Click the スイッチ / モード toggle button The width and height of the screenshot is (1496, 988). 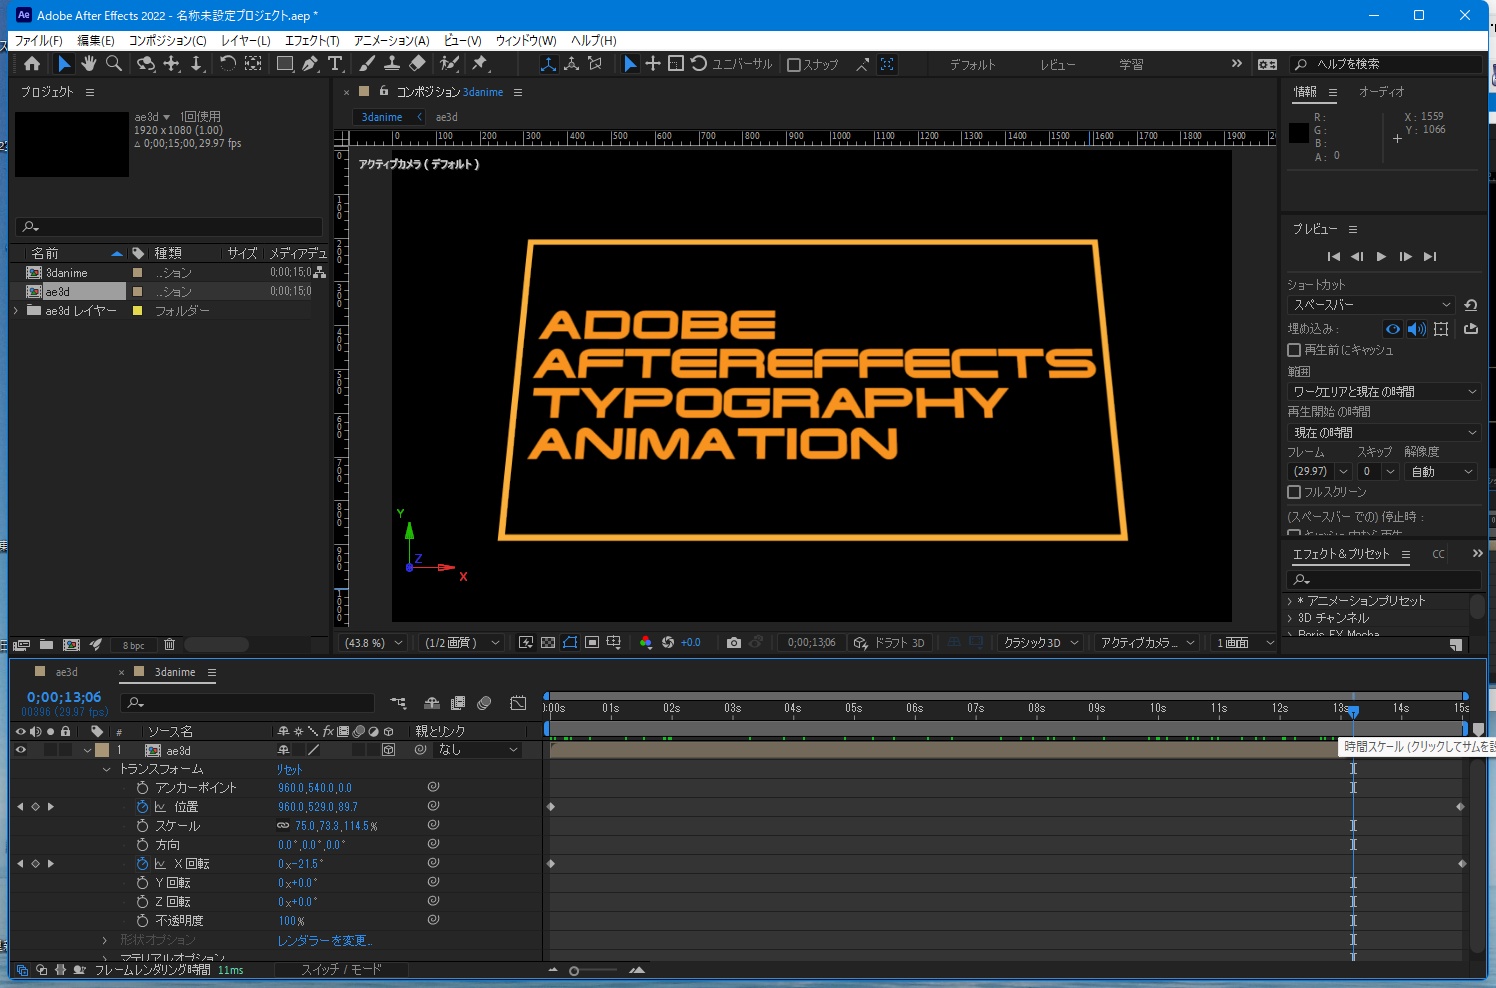pyautogui.click(x=341, y=970)
